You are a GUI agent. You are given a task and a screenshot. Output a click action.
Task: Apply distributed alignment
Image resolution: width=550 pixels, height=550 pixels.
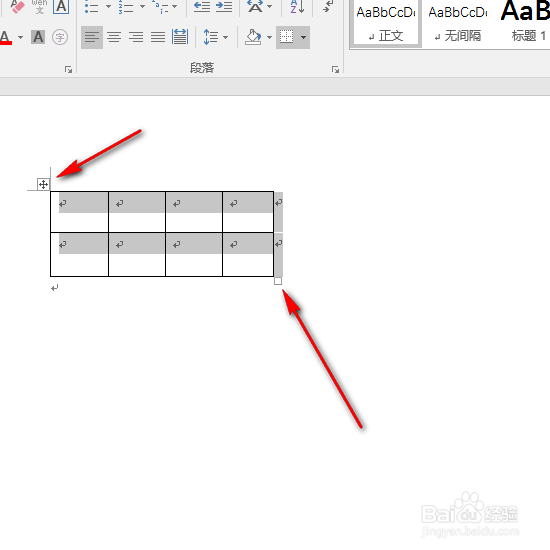pos(180,37)
